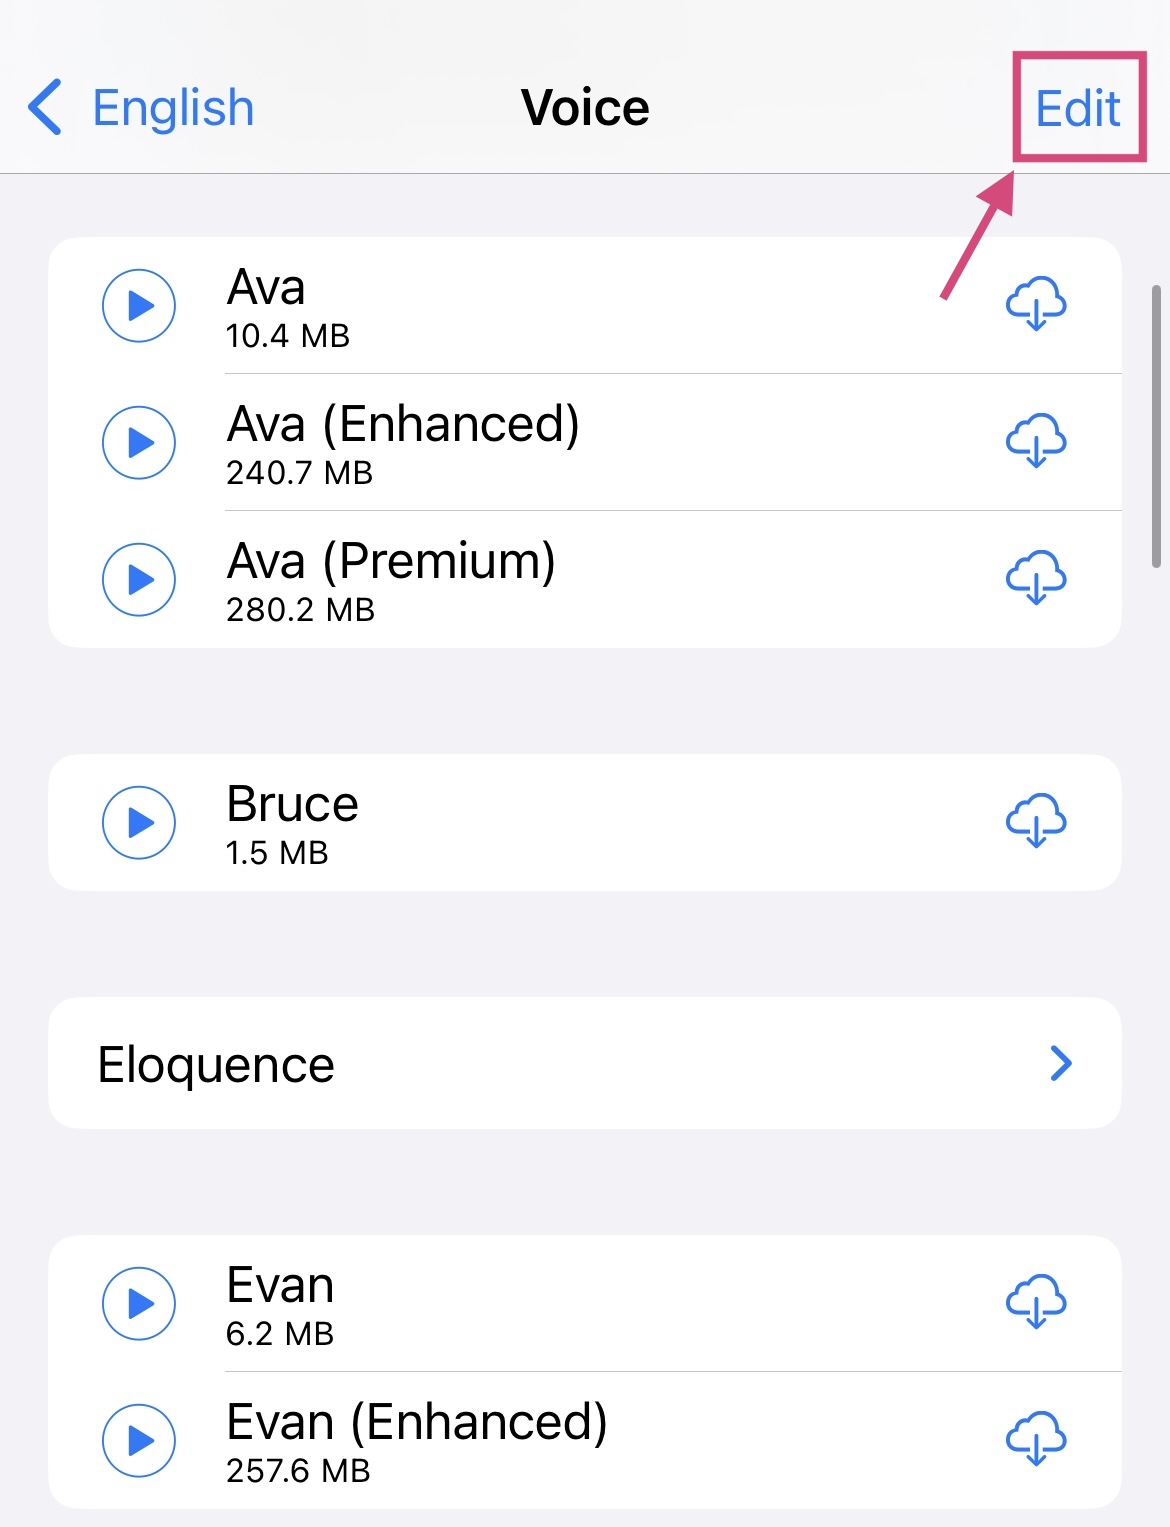Download the Ava (Premium) voice
Image resolution: width=1170 pixels, height=1527 pixels.
point(1036,578)
